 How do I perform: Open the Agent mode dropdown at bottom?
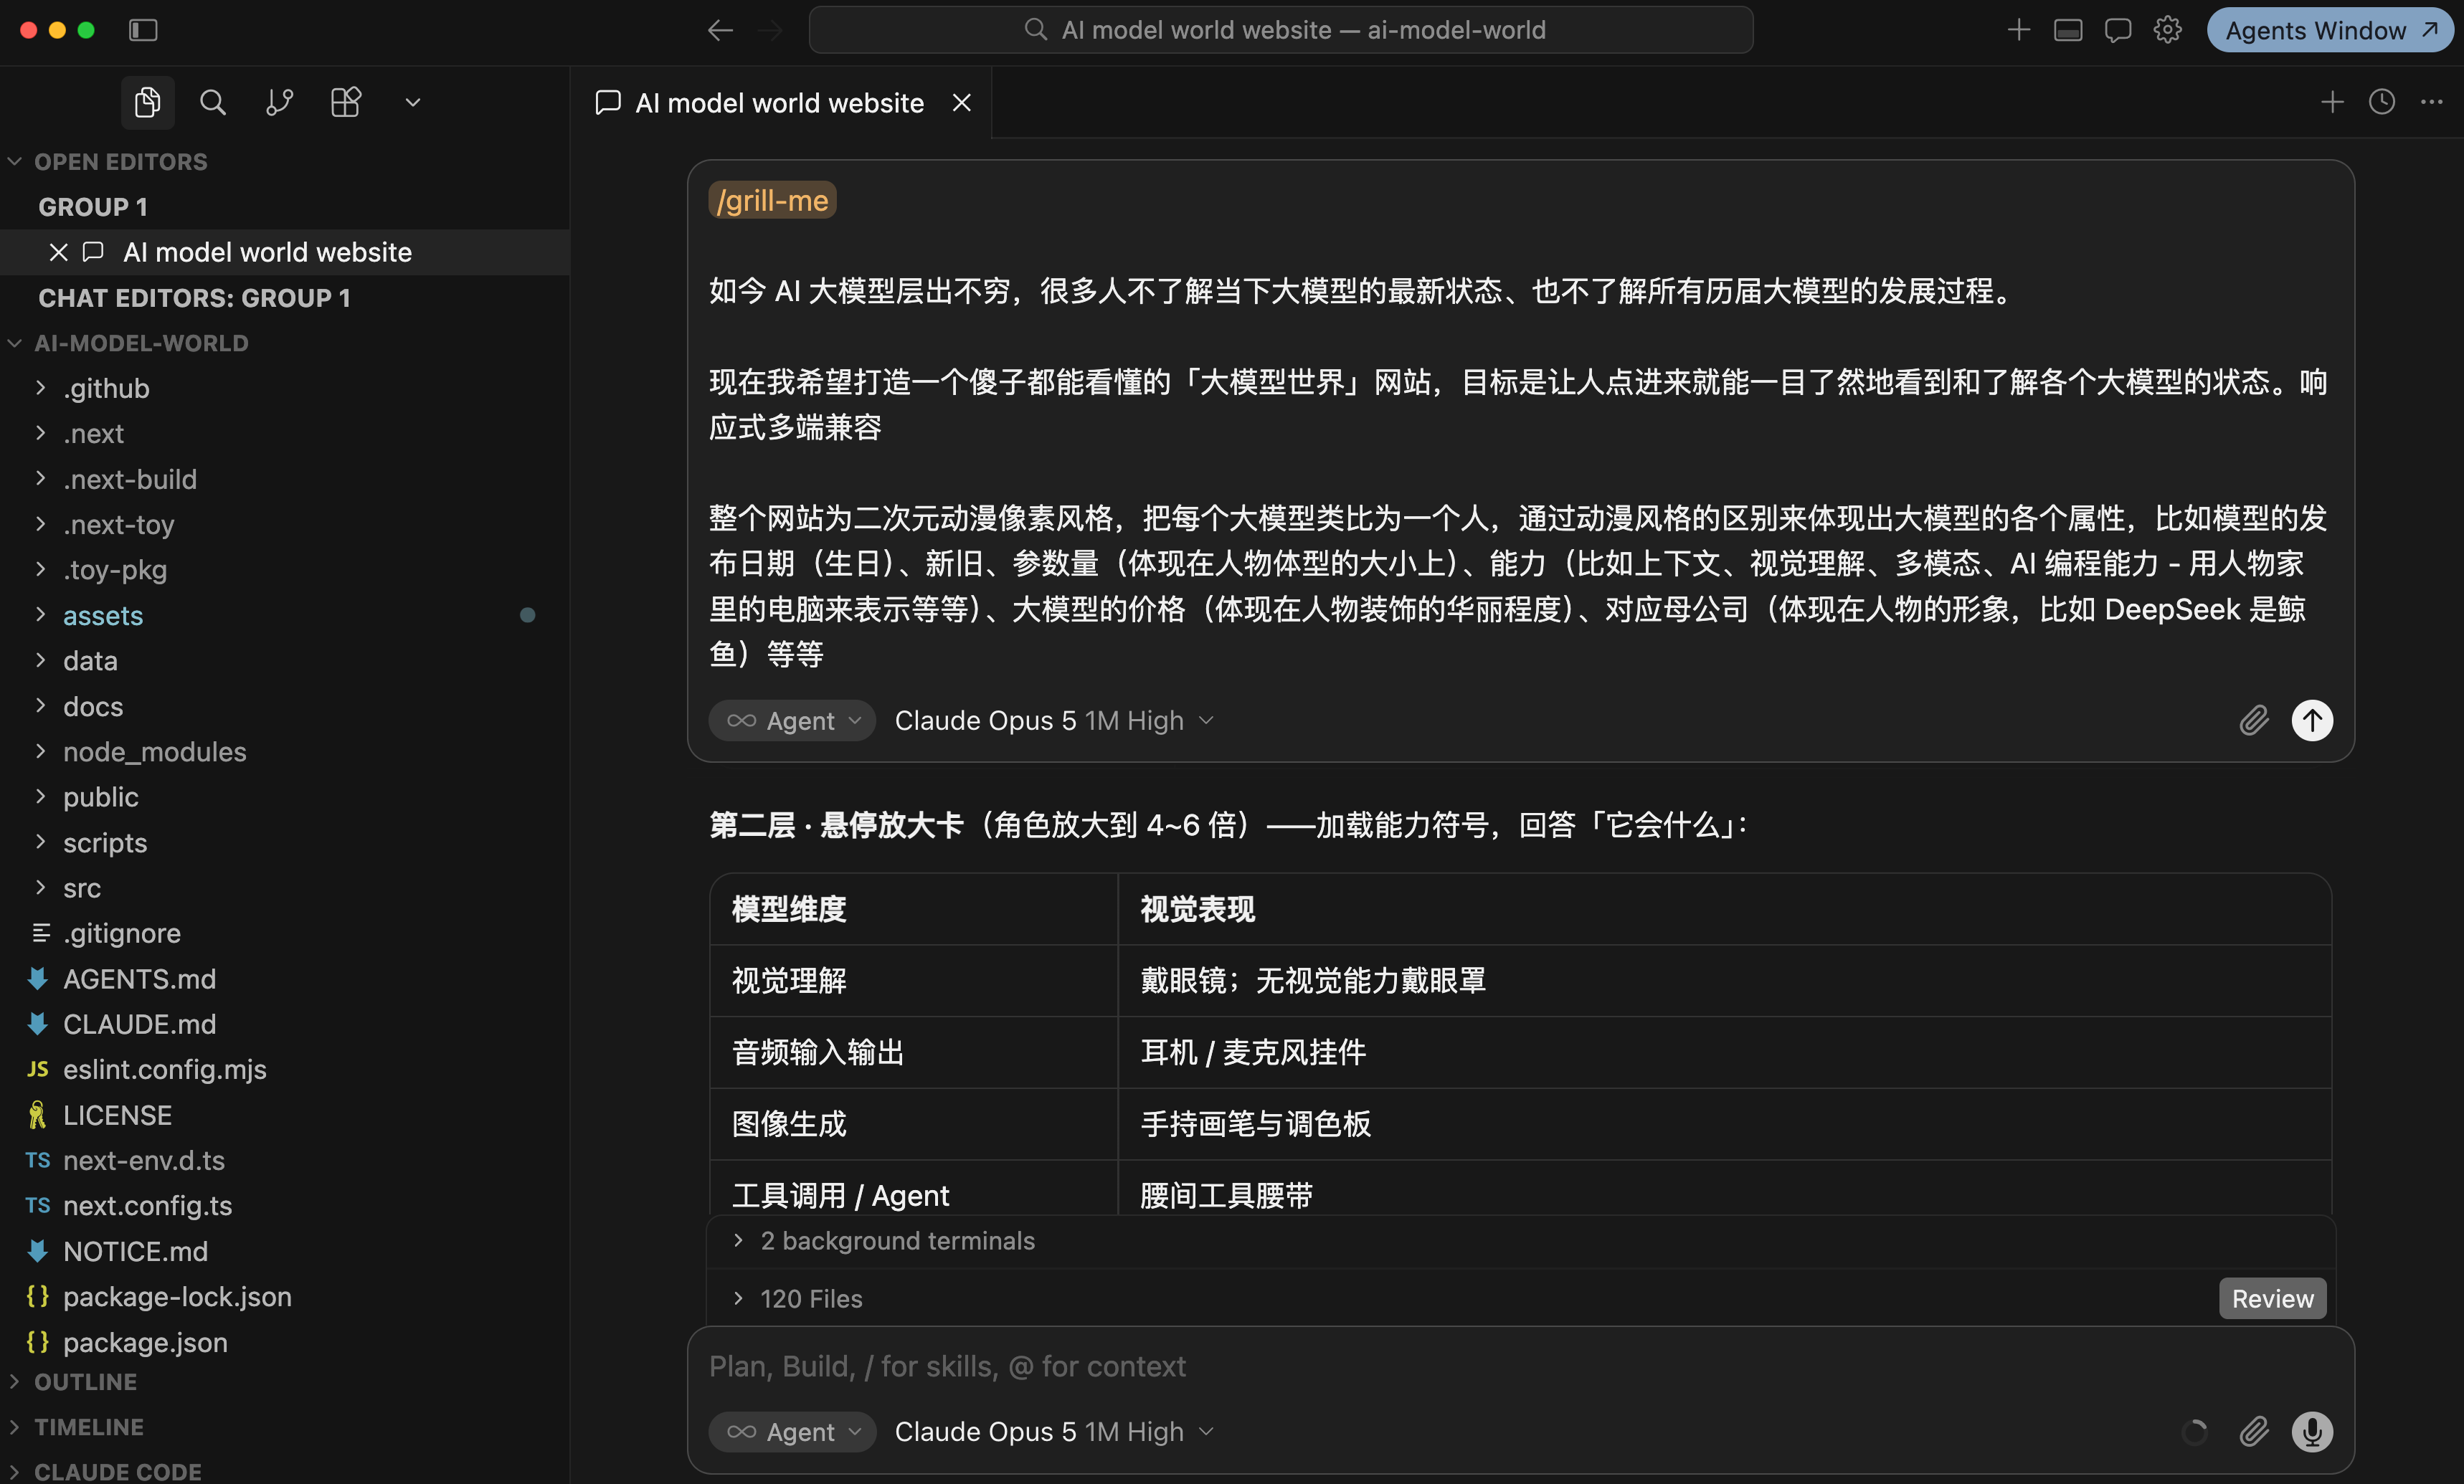pos(792,1431)
